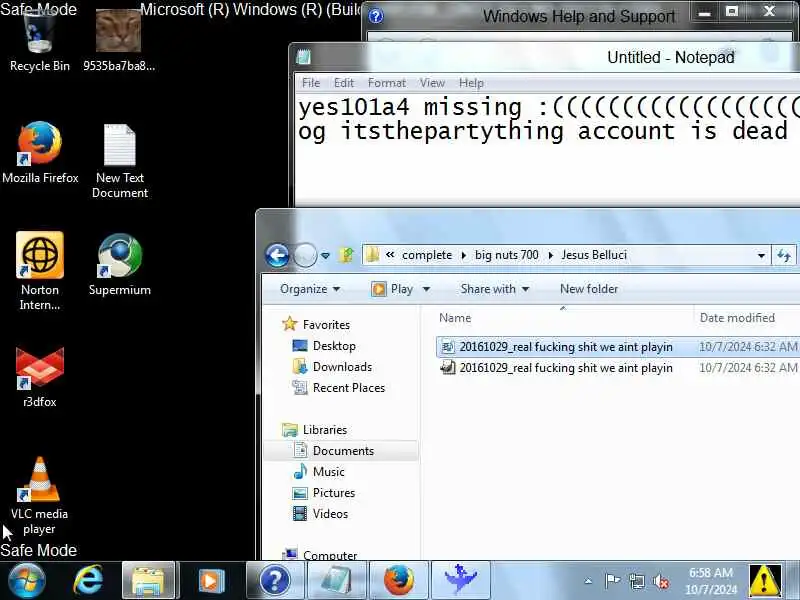The image size is (800, 600).
Task: Click the yellow warning icon in tray
Action: 764,581
